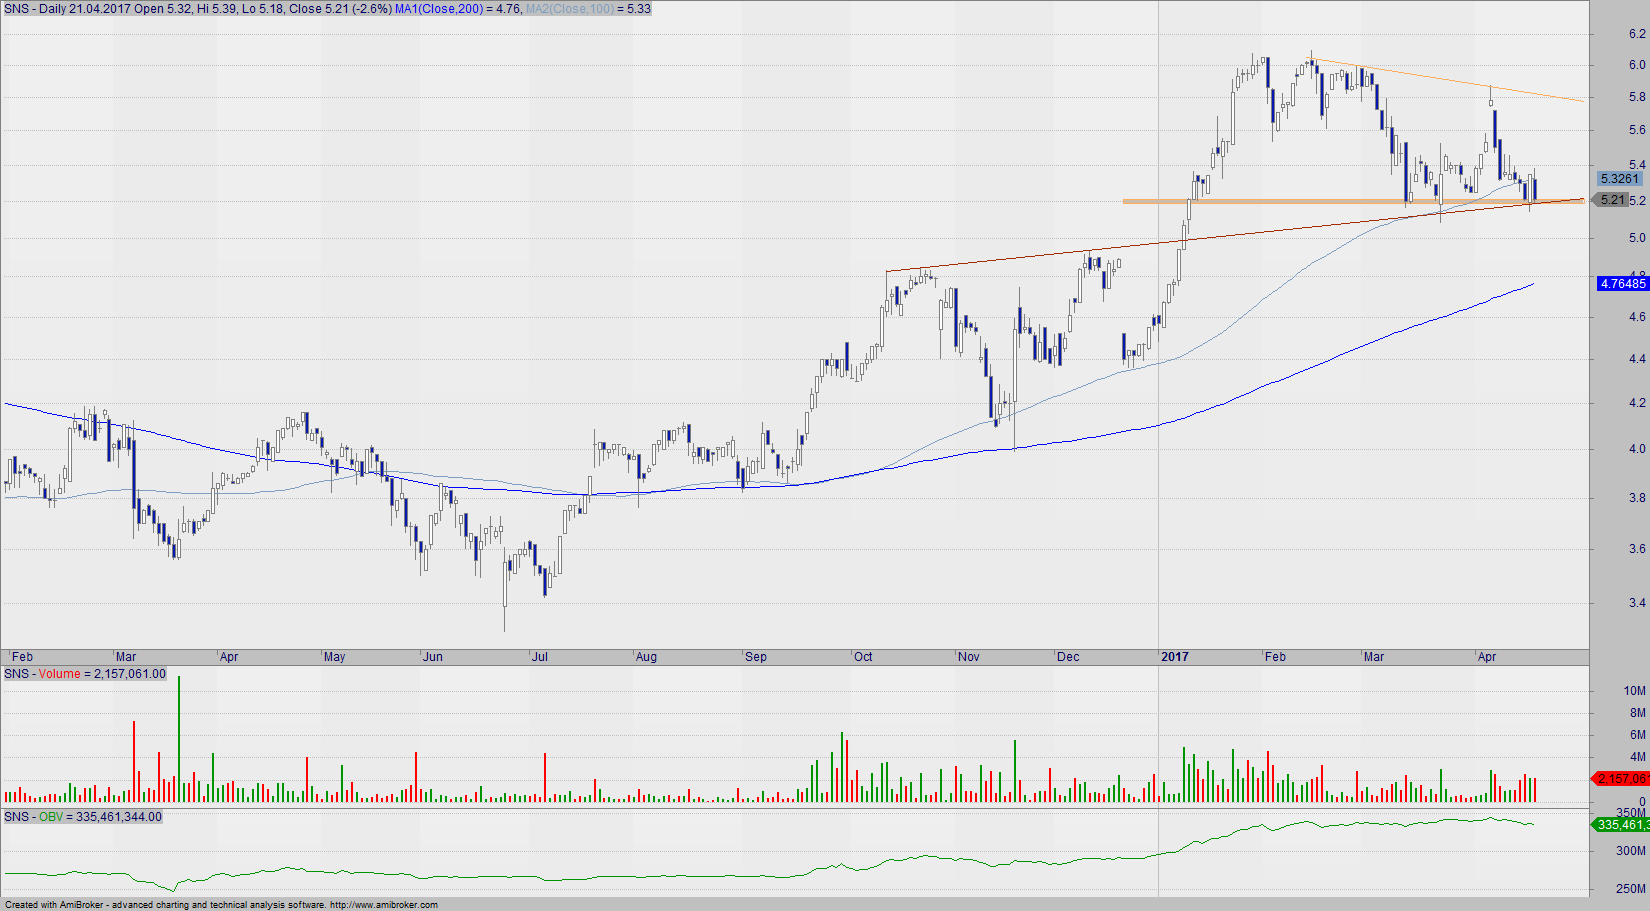Open the amibroker.com link in footer
Image resolution: width=1650 pixels, height=911 pixels.
[383, 905]
